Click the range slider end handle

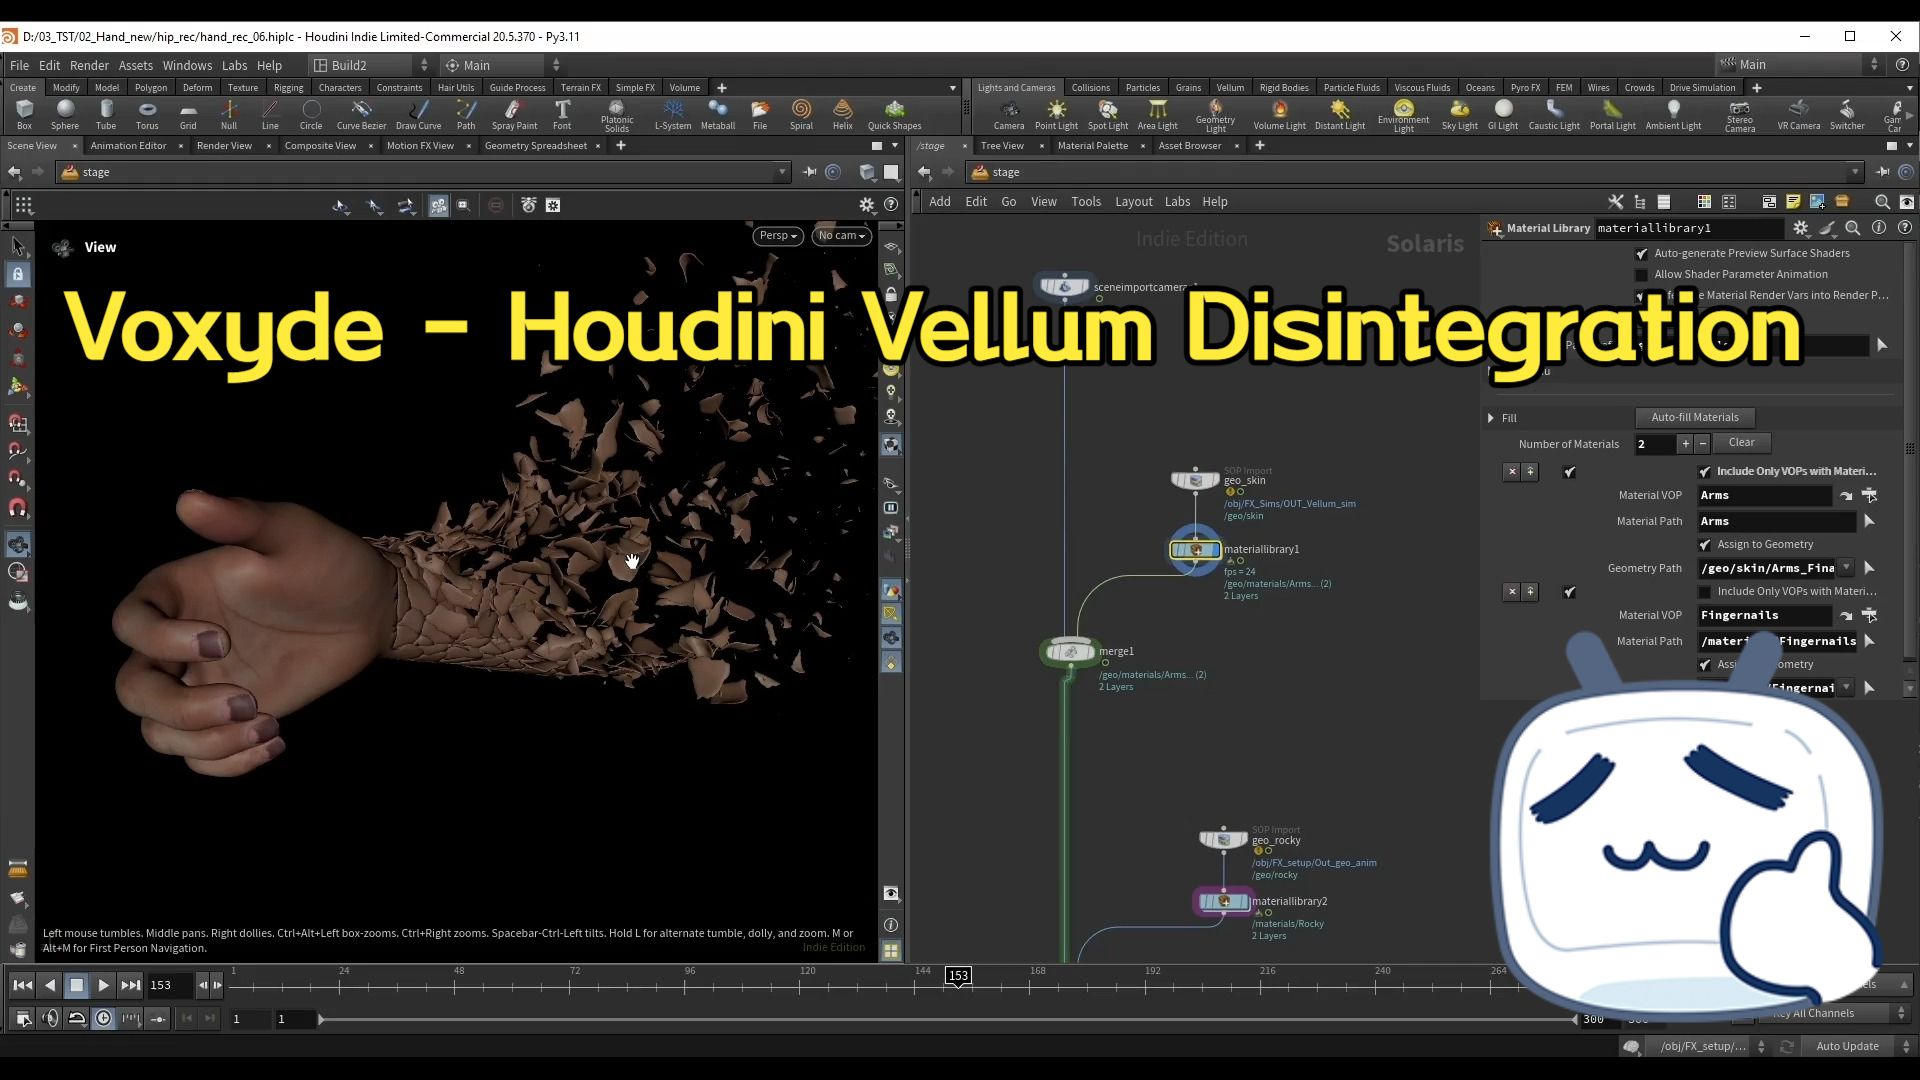point(1574,1019)
